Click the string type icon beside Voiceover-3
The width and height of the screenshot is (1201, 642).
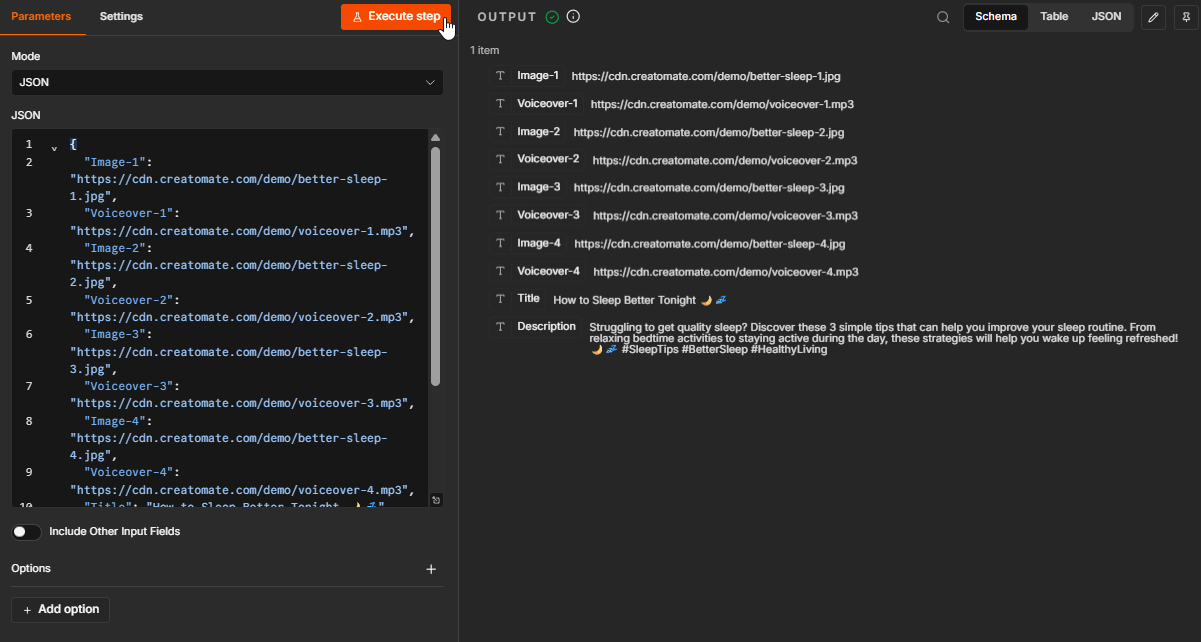point(500,215)
